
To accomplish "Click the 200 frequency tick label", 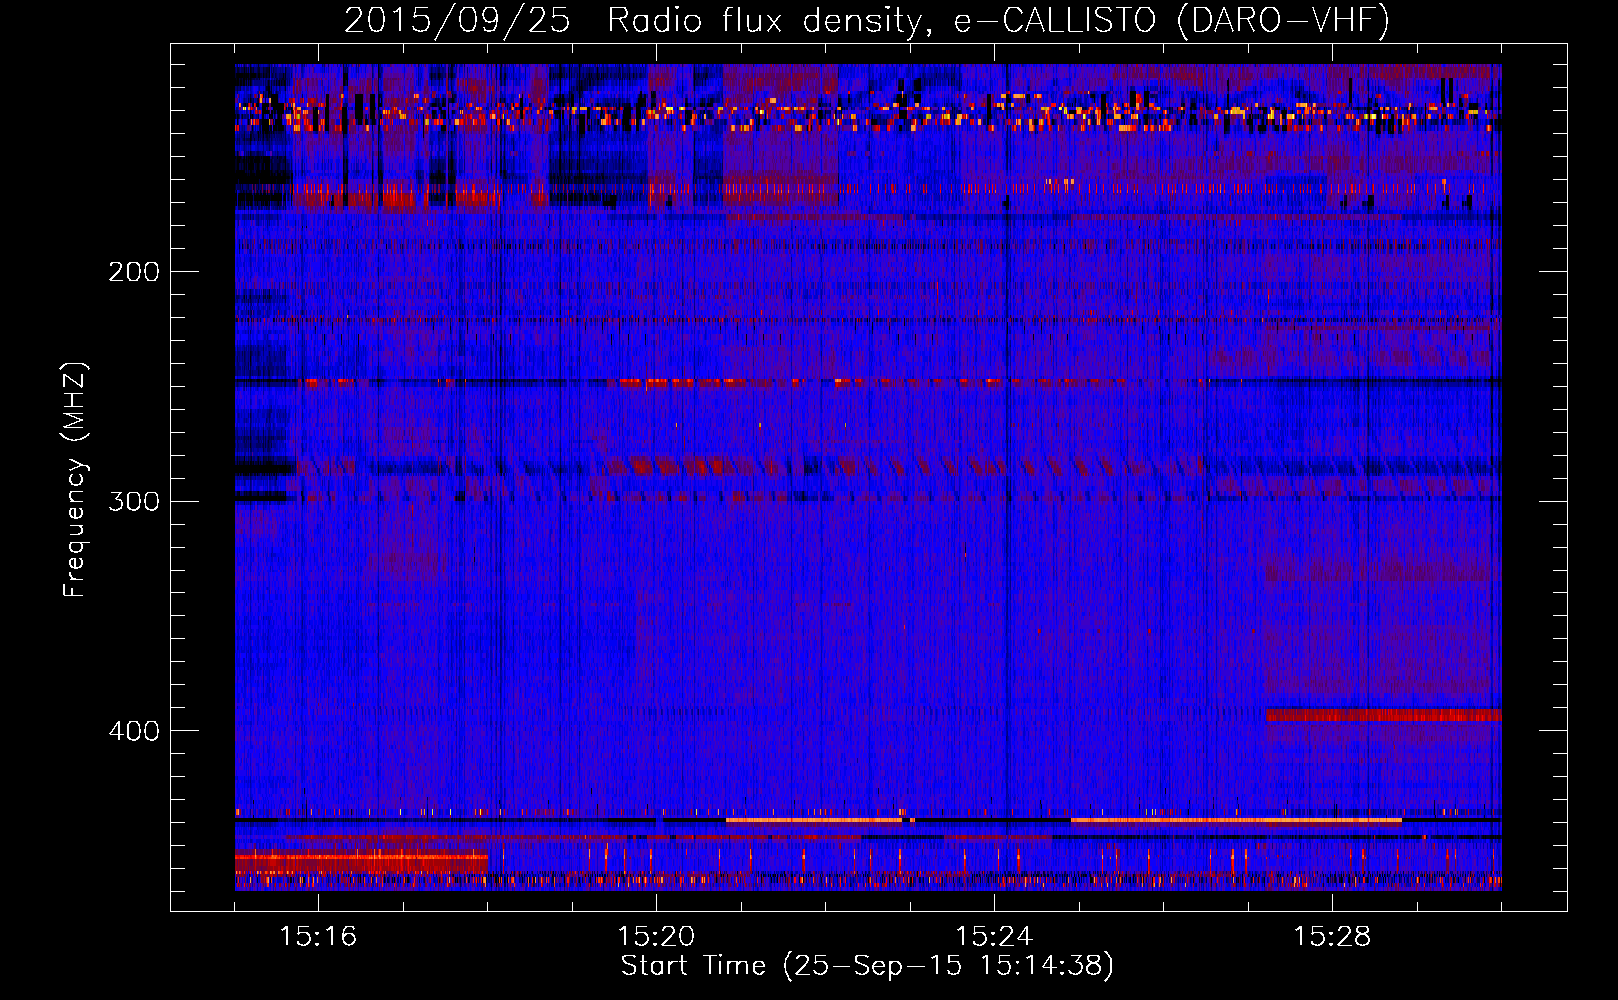I will point(134,272).
